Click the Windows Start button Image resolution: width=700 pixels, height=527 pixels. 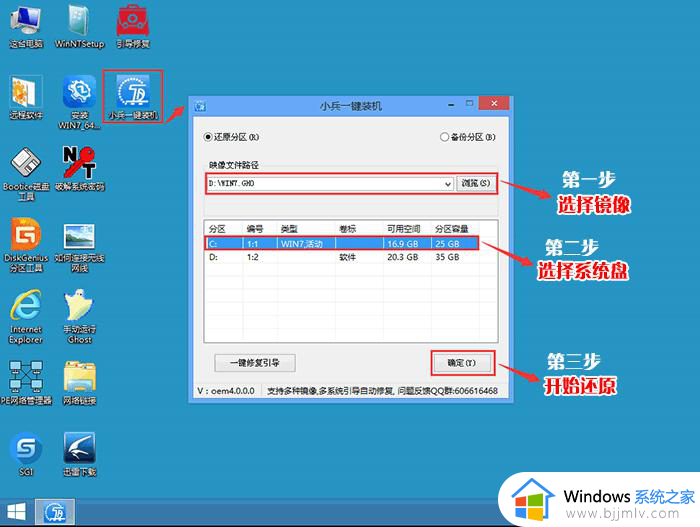[x=17, y=512]
